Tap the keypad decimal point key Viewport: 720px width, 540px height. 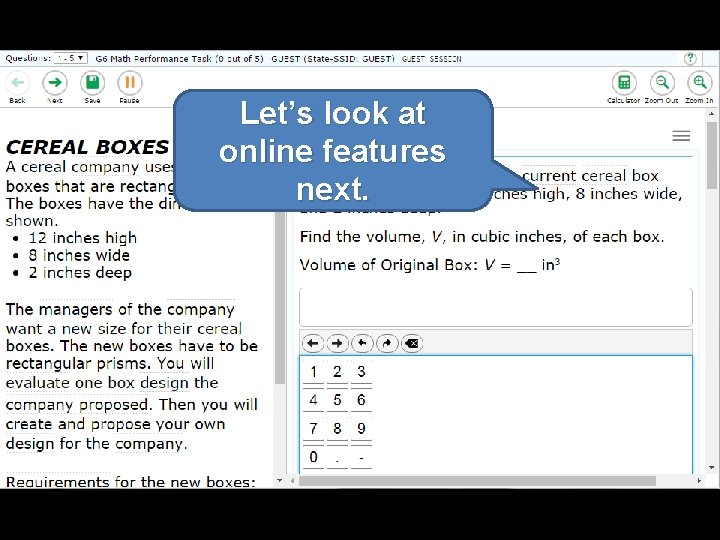tap(337, 457)
